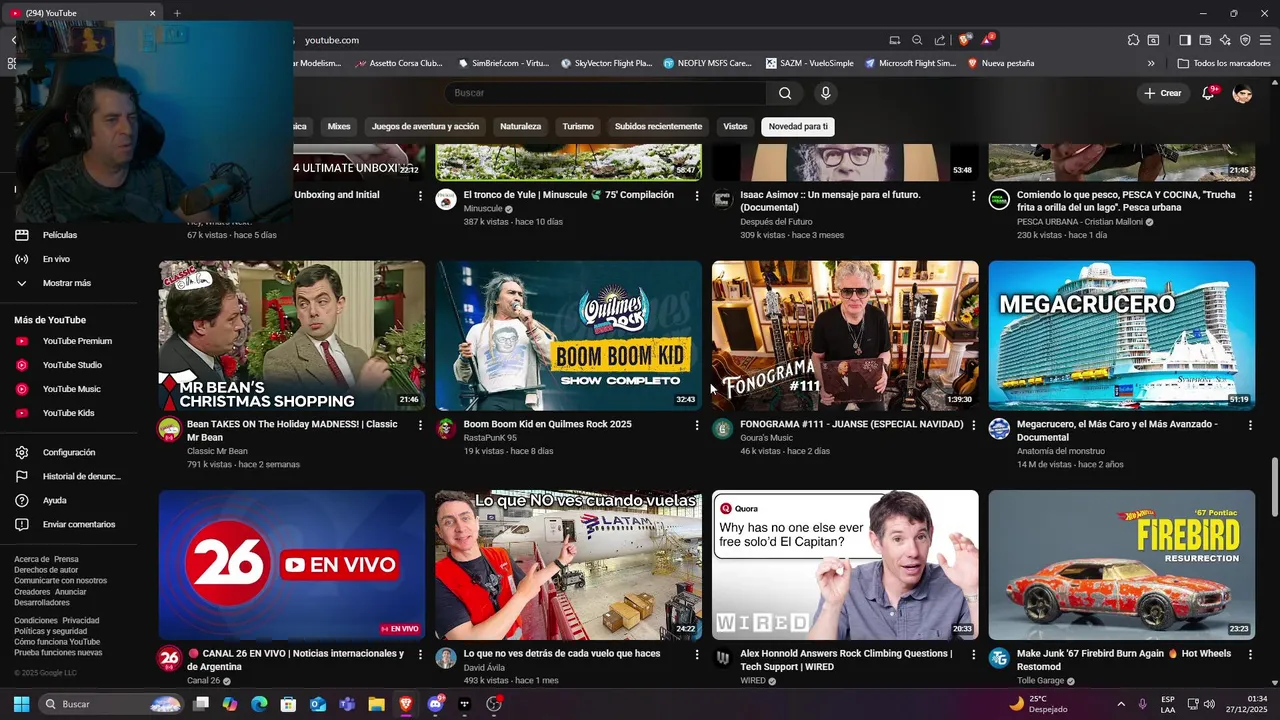This screenshot has height=720, width=1280.
Task: Select Juegos de aventura y acción chip
Action: (x=425, y=127)
